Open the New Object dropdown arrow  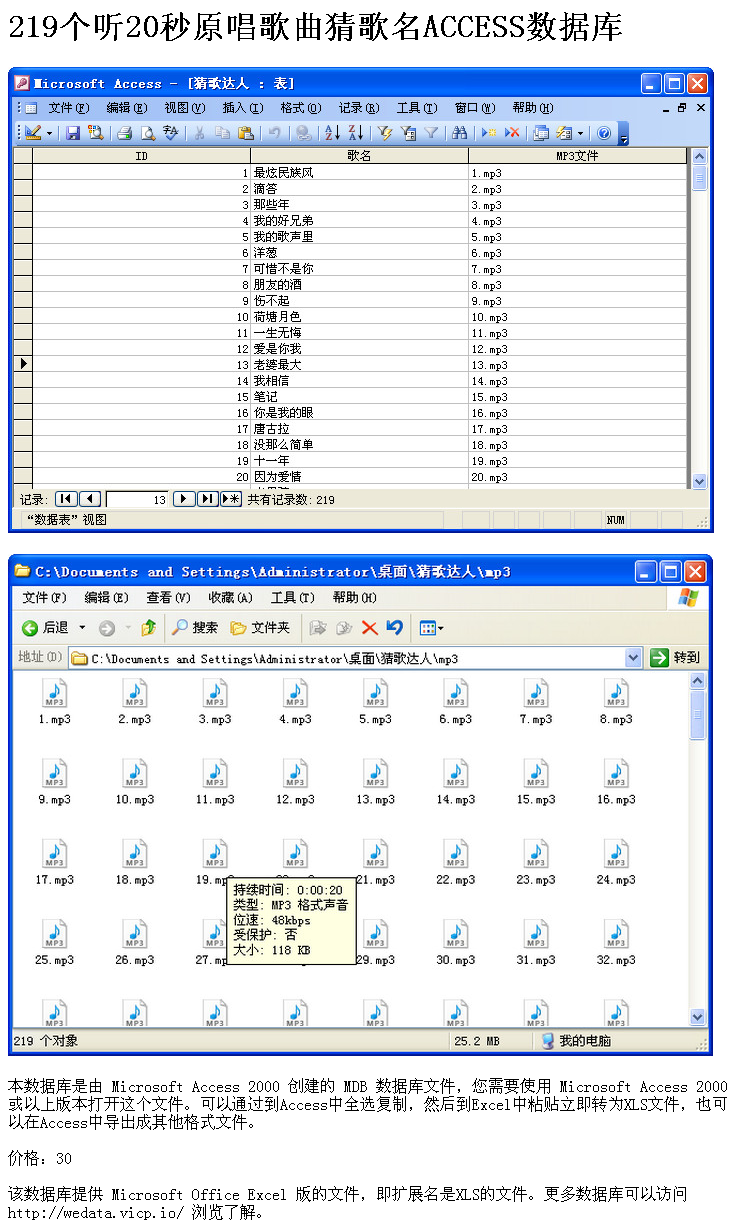pyautogui.click(x=580, y=132)
